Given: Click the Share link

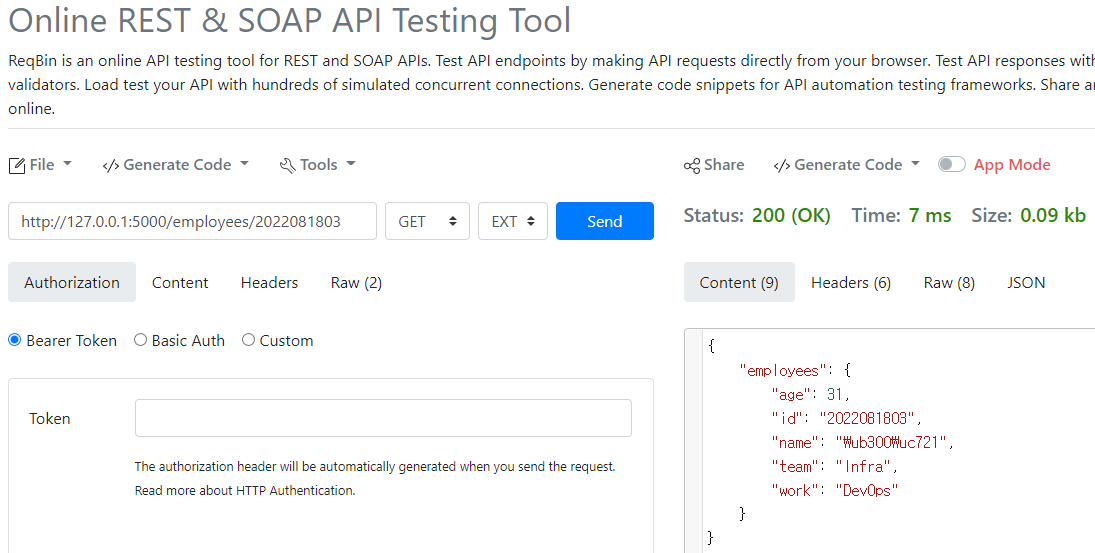Looking at the screenshot, I should pyautogui.click(x=714, y=165).
